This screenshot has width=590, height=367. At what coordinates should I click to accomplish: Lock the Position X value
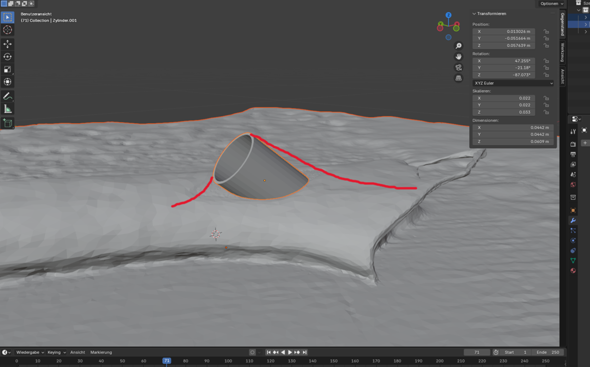point(546,32)
